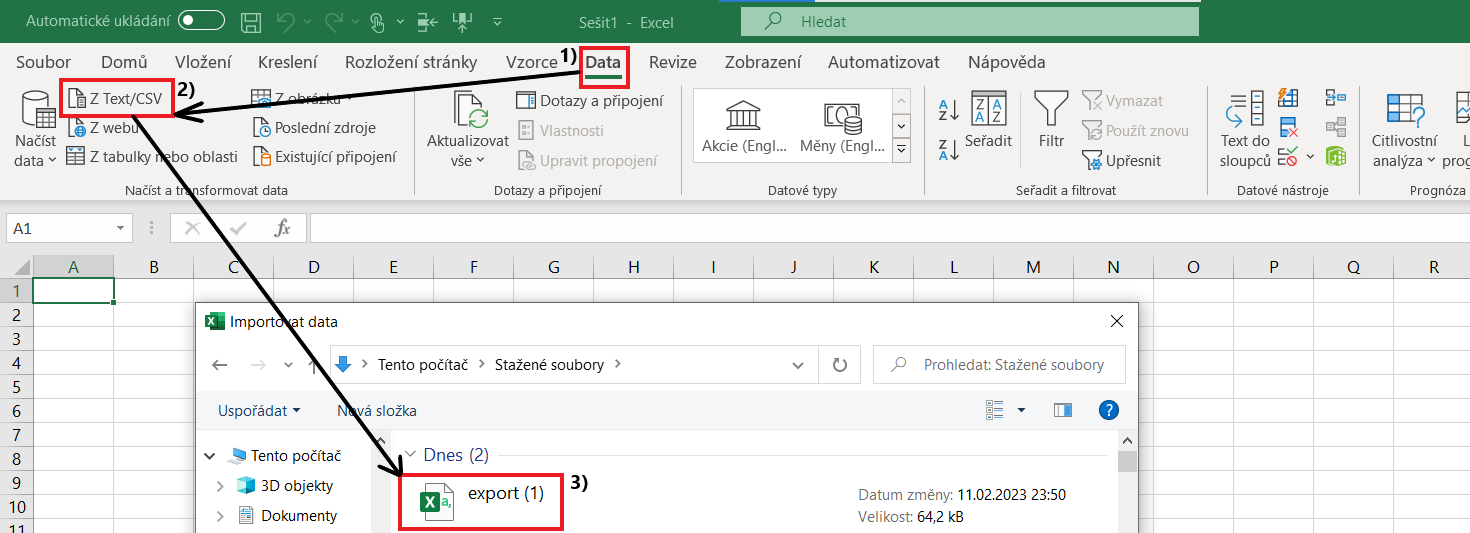Open the Nápověda tab
This screenshot has height=533, width=1470.
(1007, 62)
